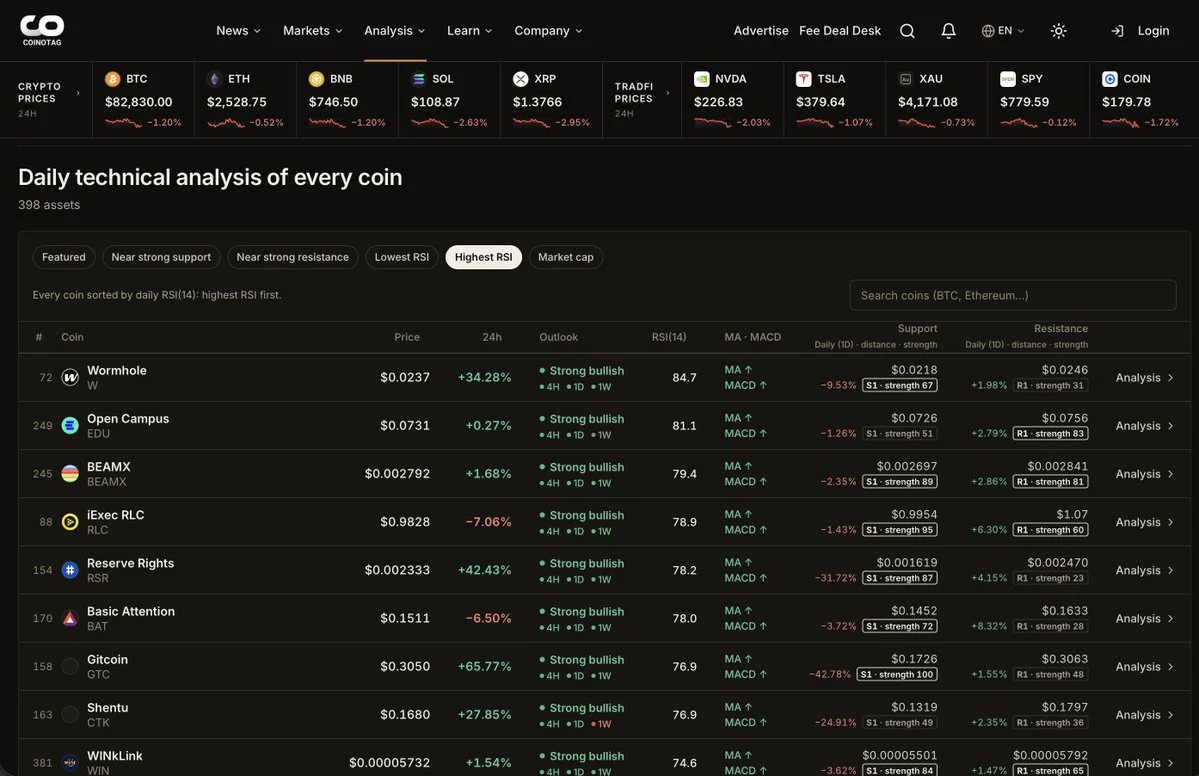1199x776 pixels.
Task: Click the Login button
Action: pos(1139,31)
